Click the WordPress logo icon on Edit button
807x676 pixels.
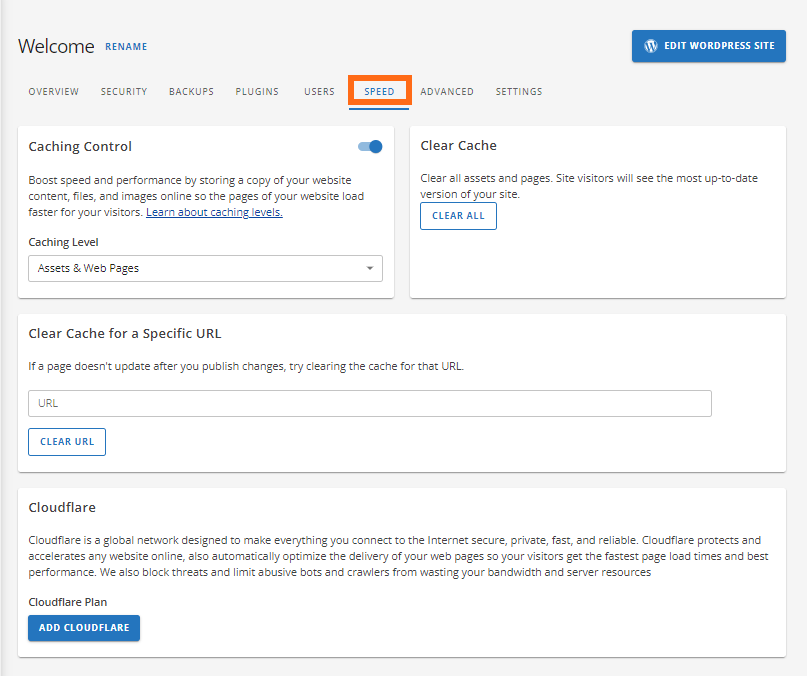pyautogui.click(x=651, y=46)
